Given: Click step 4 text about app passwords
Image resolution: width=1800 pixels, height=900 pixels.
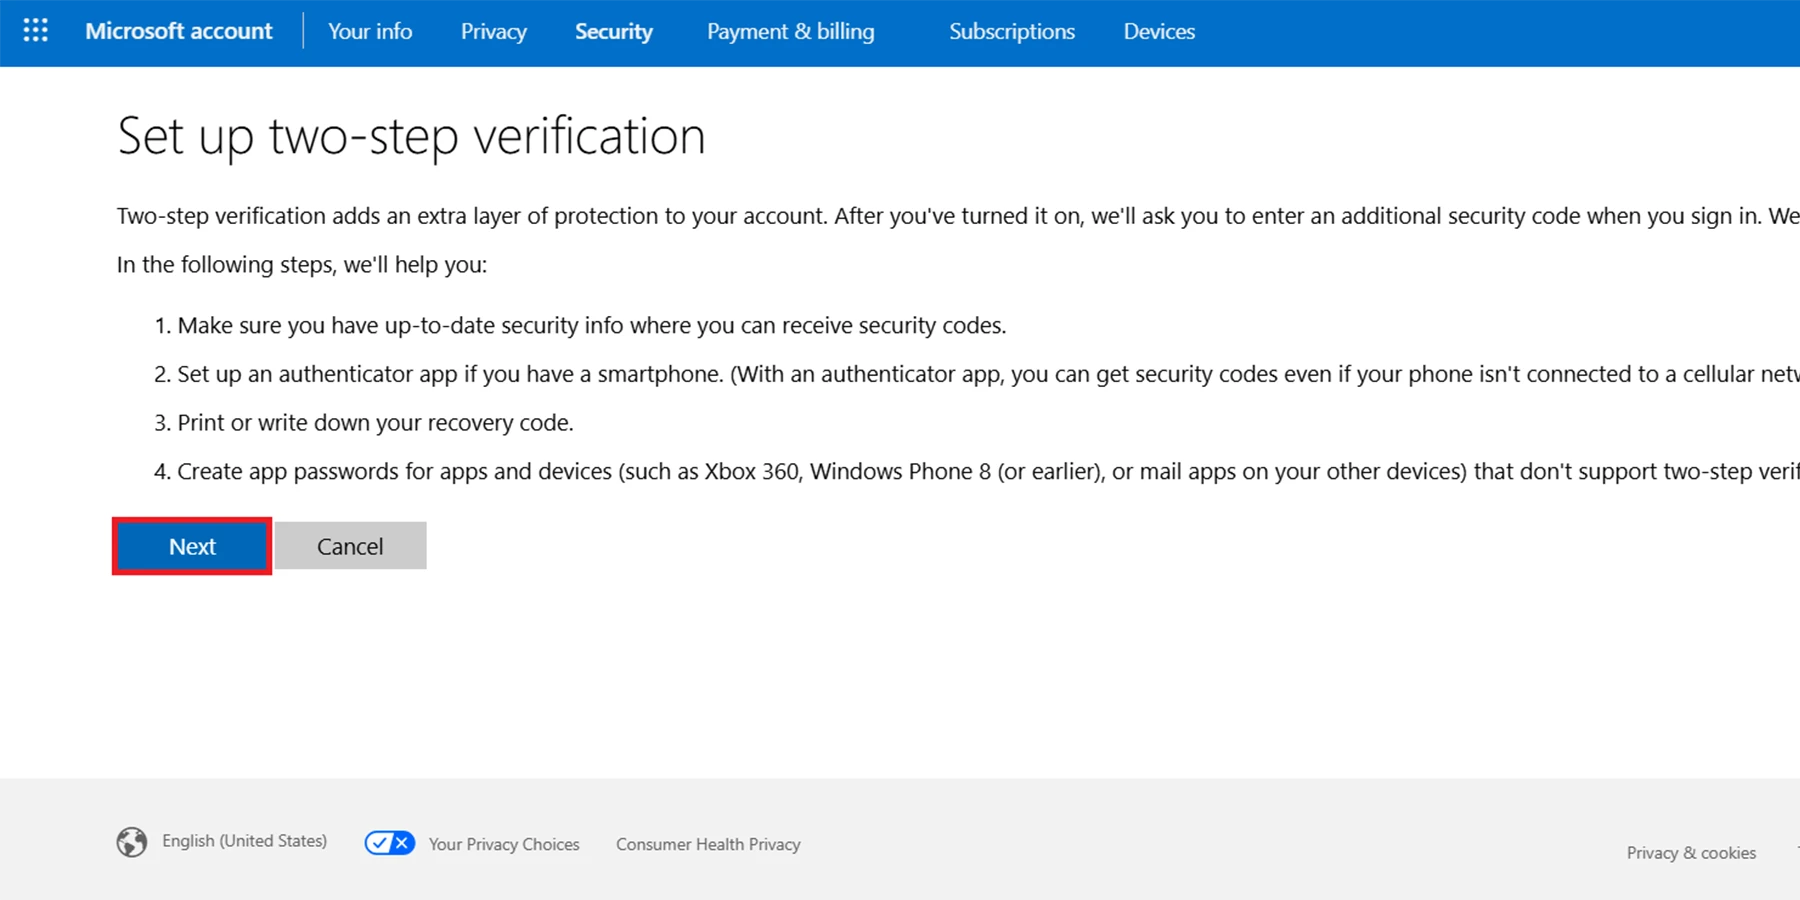Looking at the screenshot, I should pos(988,471).
